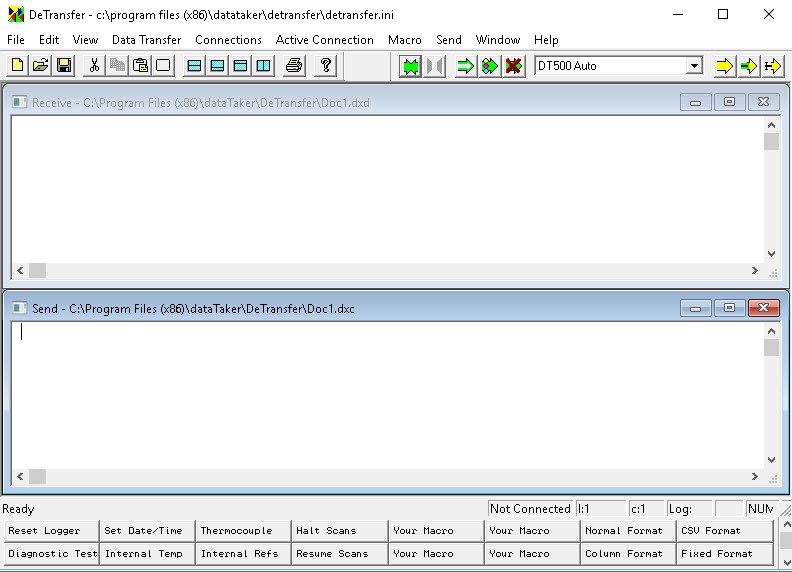This screenshot has height=572, width=792.
Task: Select the CSV Format macro button
Action: click(x=724, y=531)
